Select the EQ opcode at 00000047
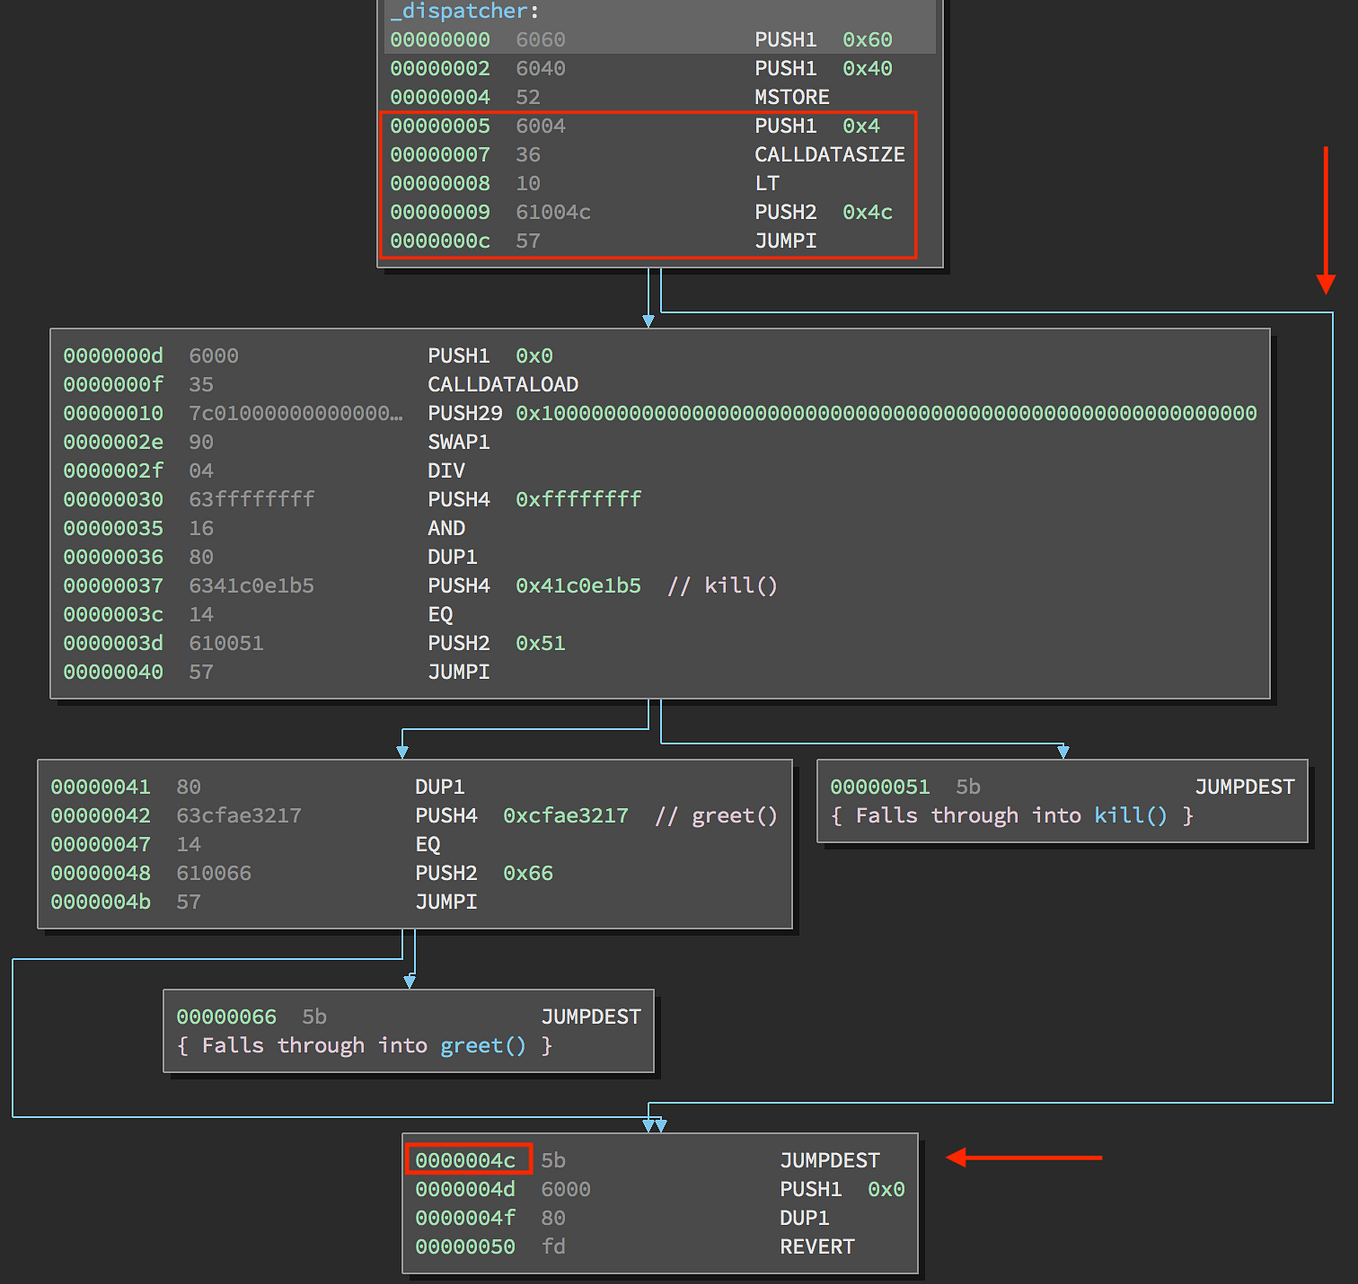 coord(430,844)
